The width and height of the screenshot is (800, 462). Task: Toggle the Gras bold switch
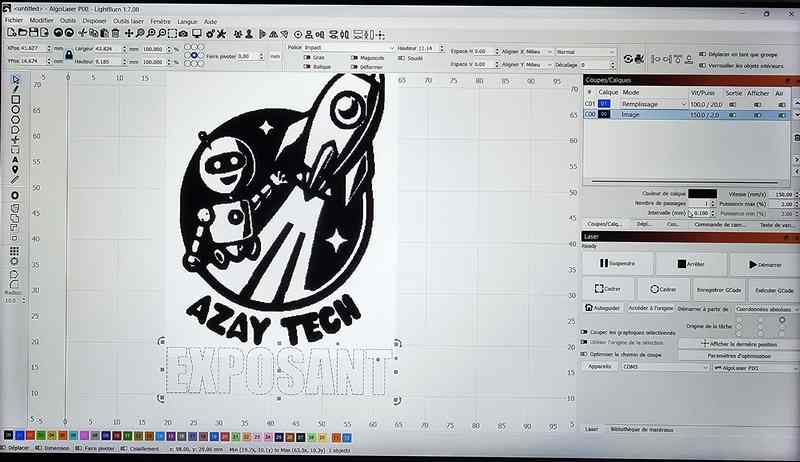(x=308, y=58)
